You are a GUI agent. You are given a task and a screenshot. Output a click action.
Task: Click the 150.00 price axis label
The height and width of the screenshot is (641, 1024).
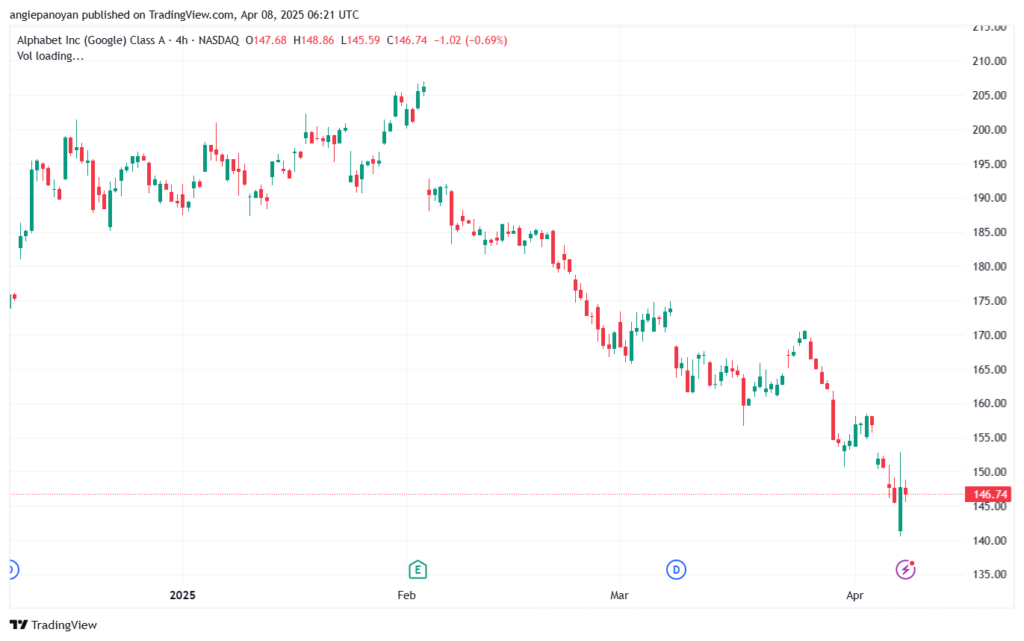click(x=989, y=471)
